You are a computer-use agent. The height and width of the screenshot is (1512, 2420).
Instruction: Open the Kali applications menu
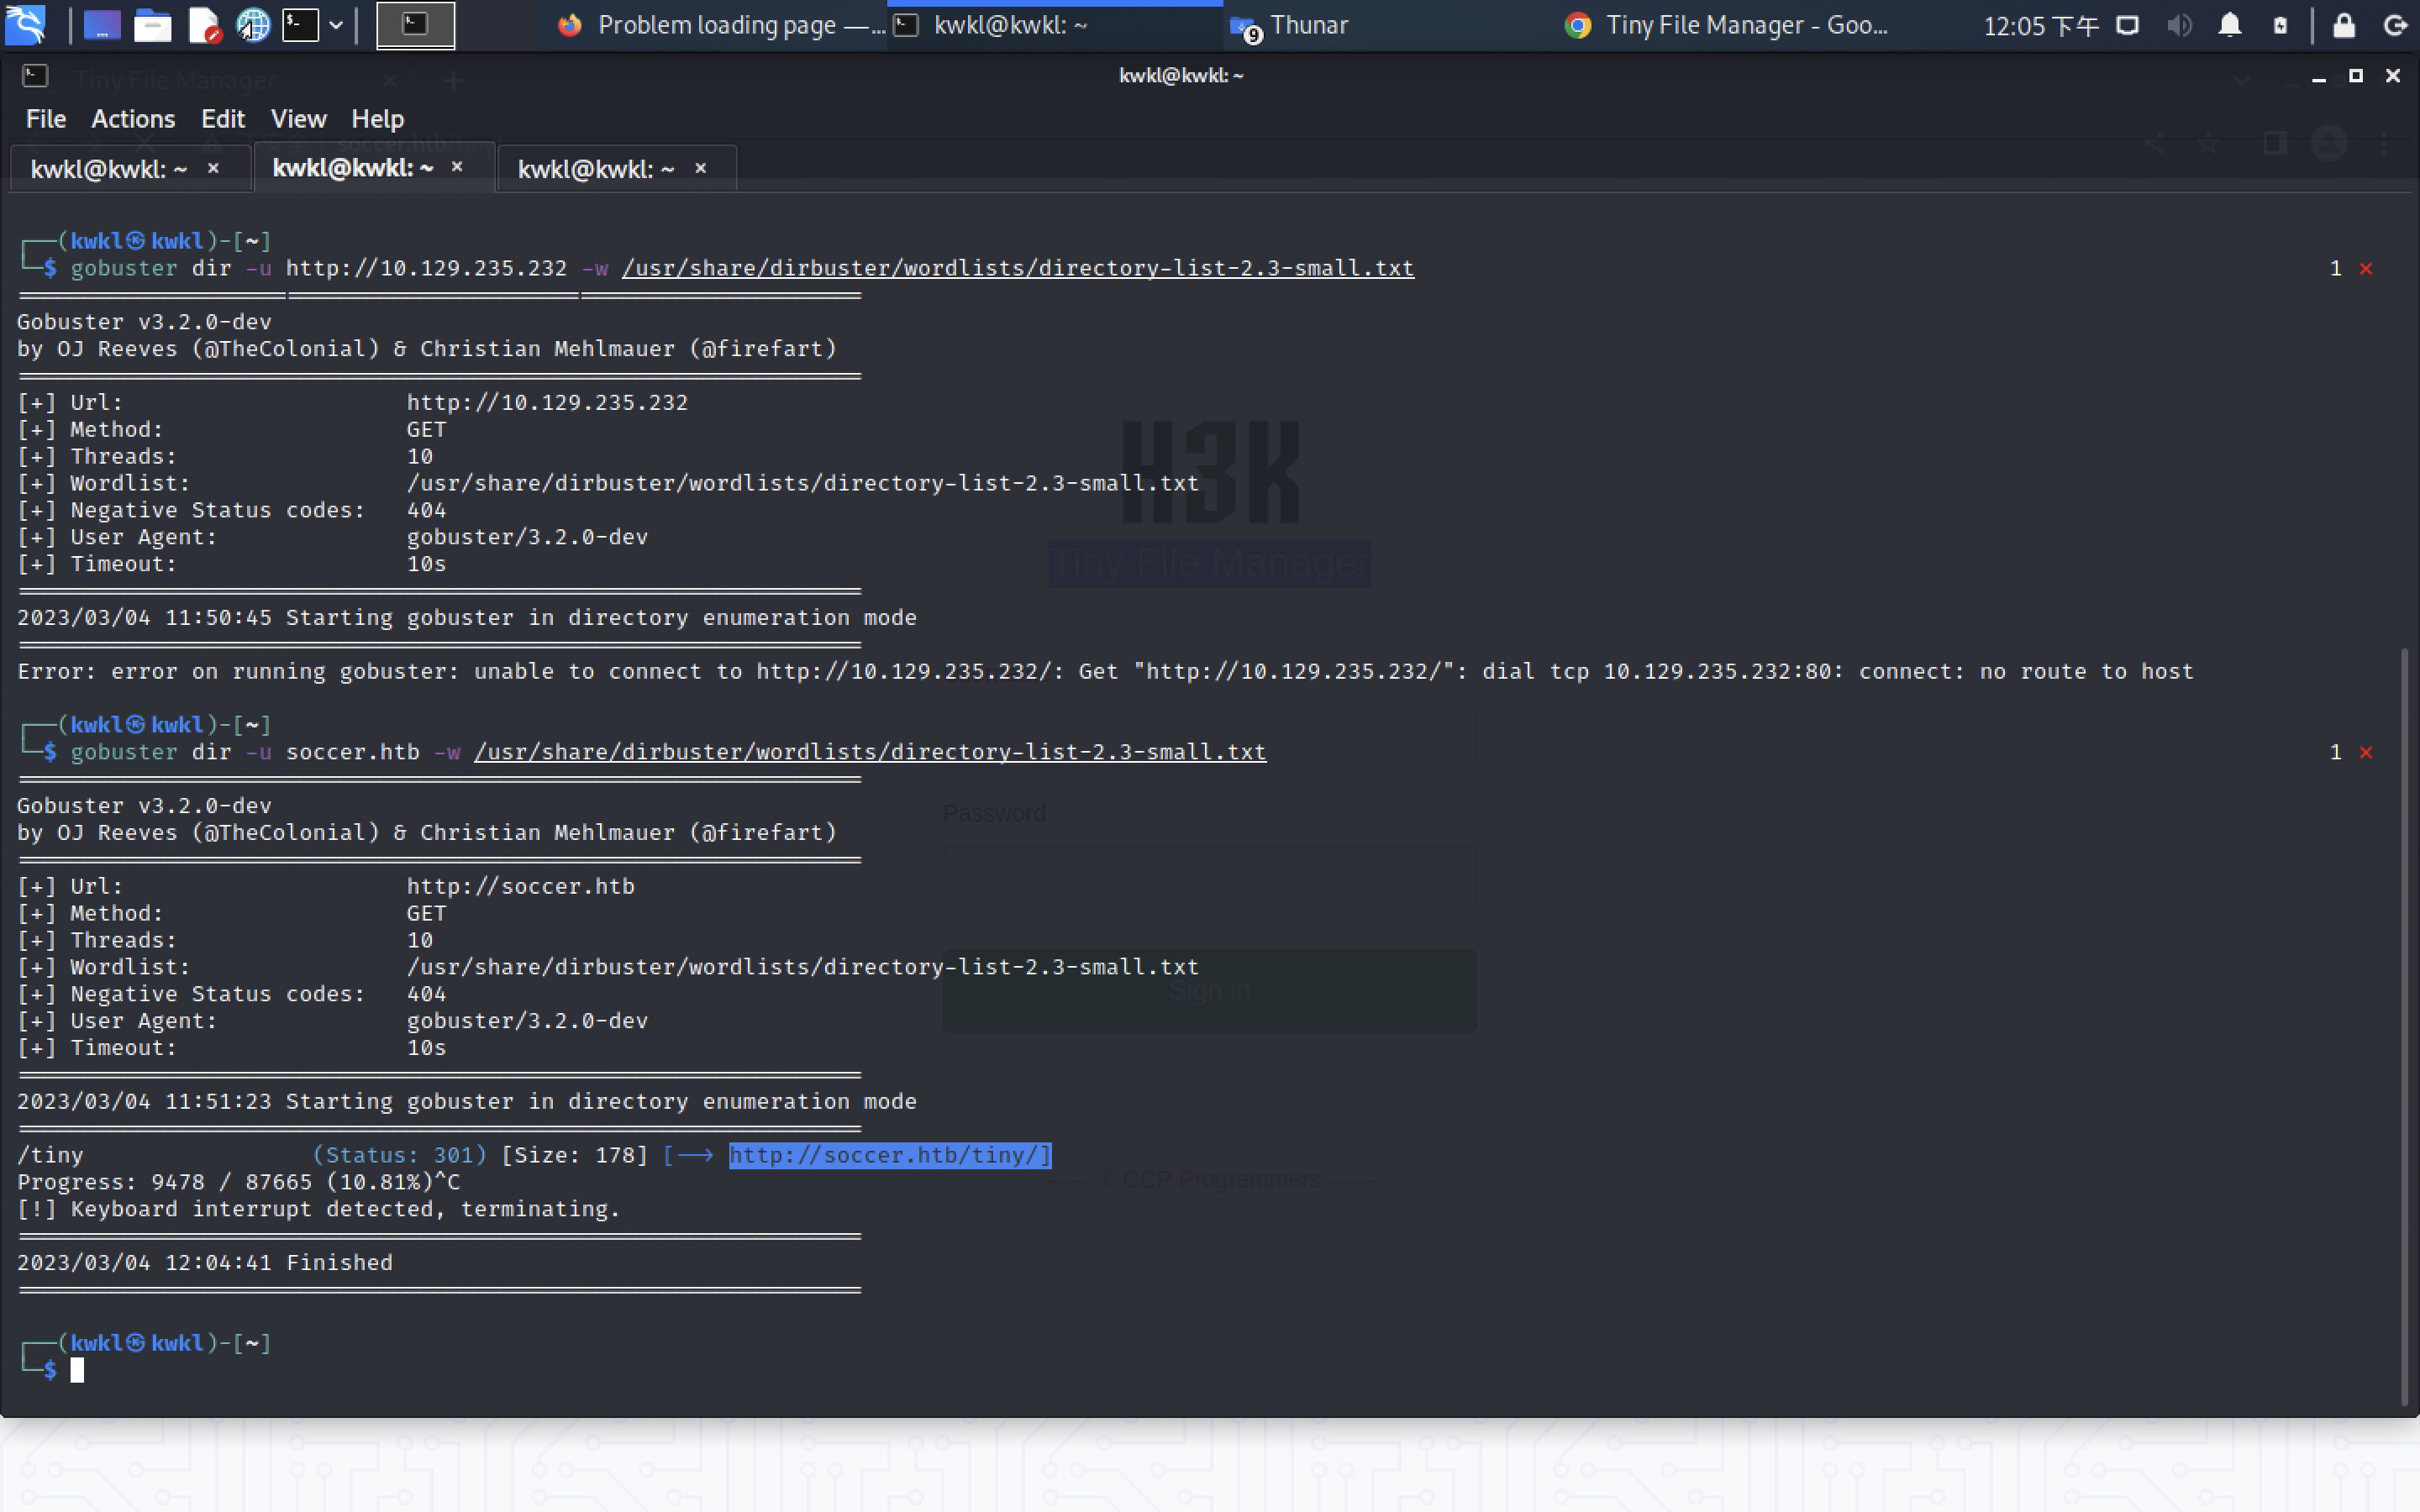tap(25, 24)
